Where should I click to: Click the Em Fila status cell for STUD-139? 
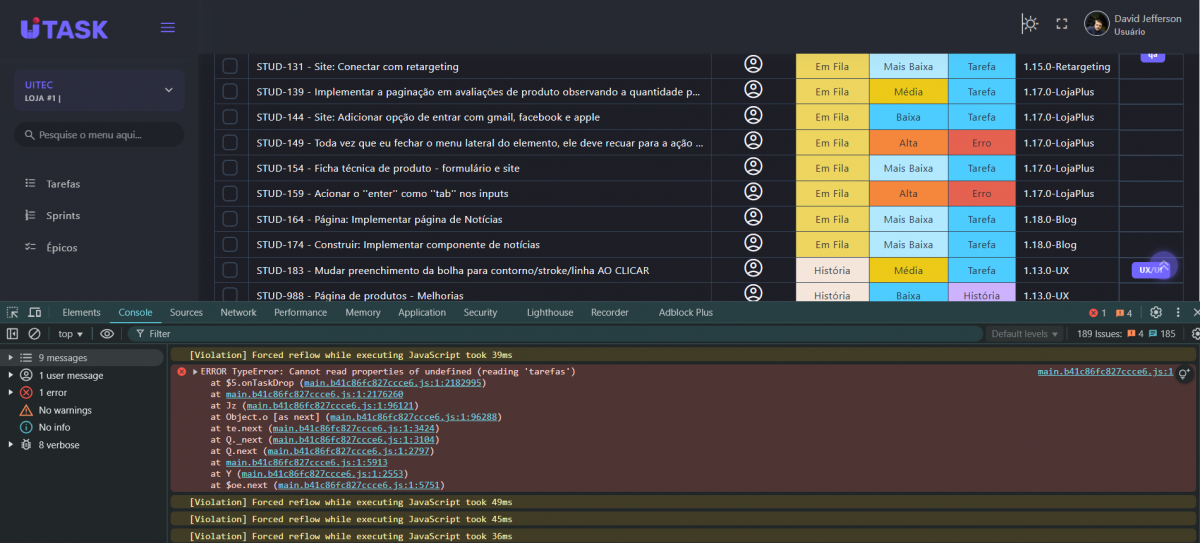tap(832, 92)
